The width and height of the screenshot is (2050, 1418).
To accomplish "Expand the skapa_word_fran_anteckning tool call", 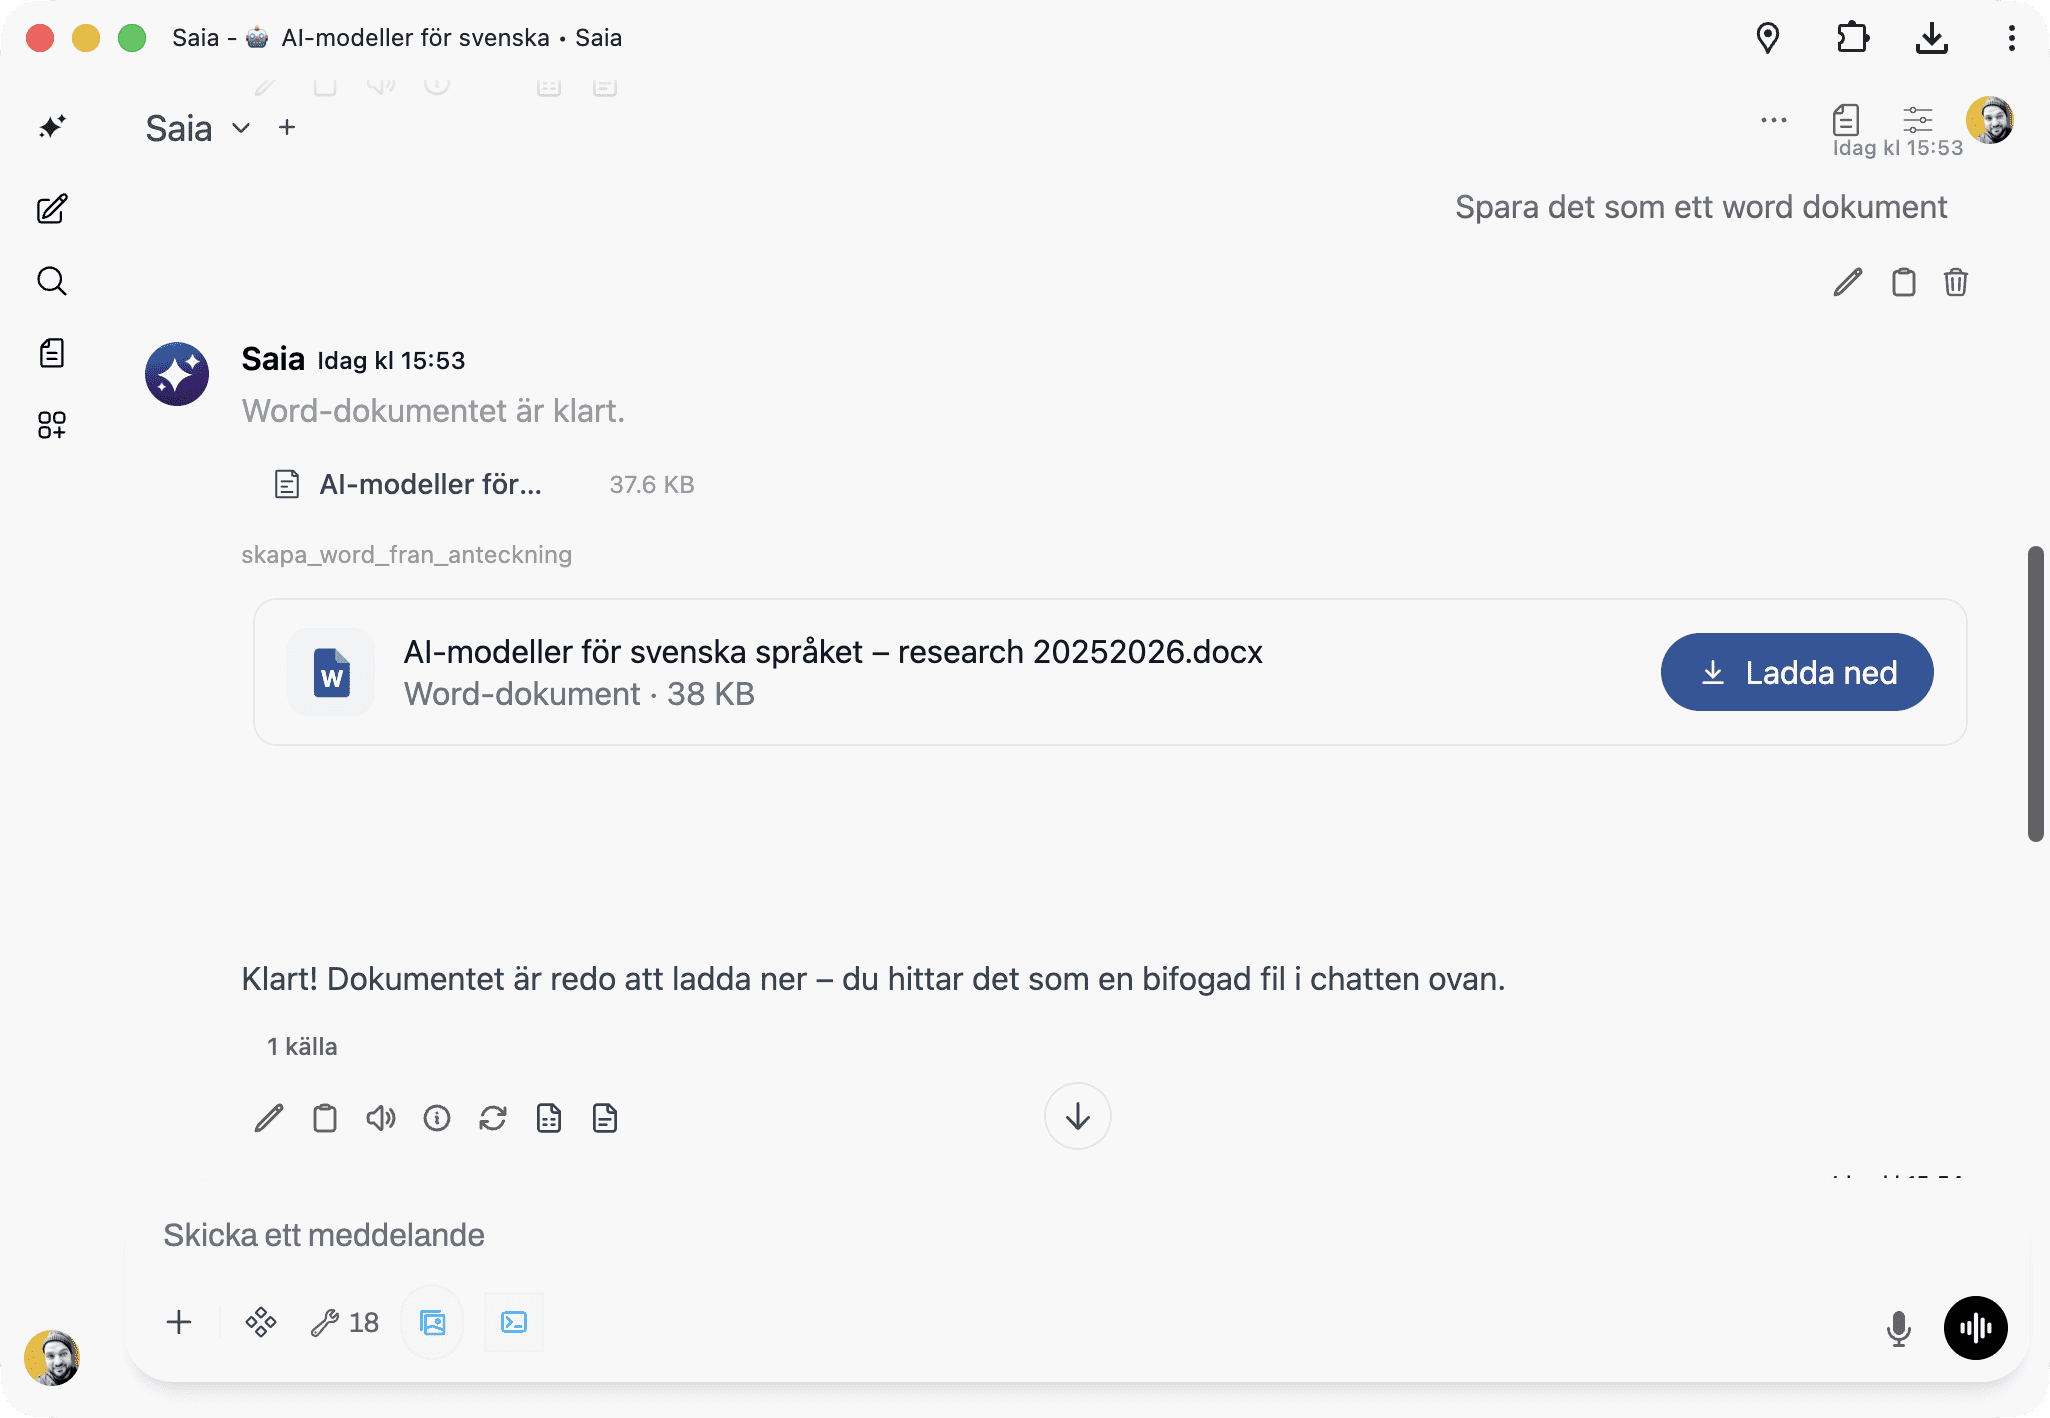I will click(406, 555).
